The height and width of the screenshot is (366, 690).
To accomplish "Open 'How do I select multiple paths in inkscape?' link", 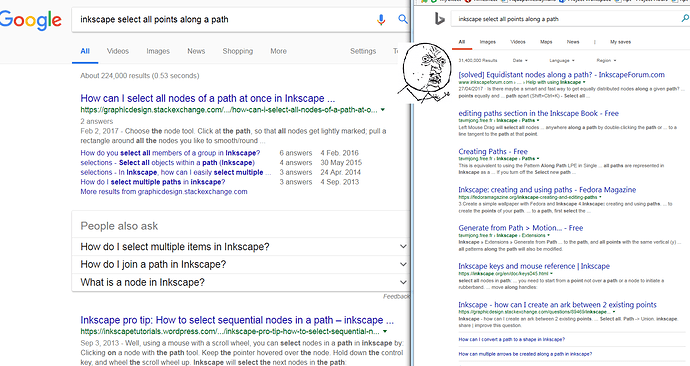I will click(x=152, y=182).
